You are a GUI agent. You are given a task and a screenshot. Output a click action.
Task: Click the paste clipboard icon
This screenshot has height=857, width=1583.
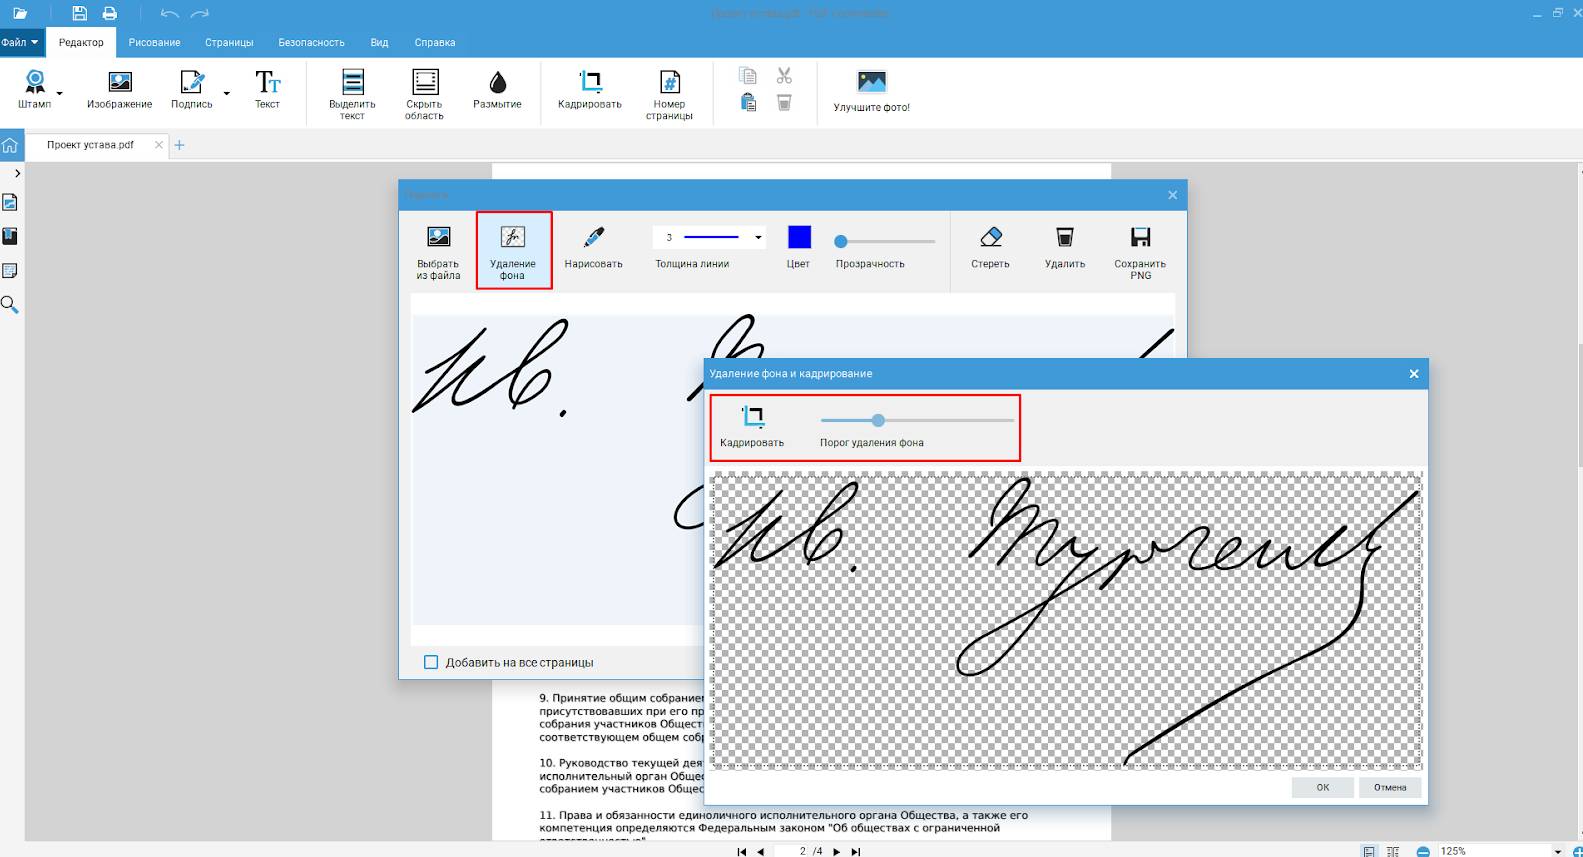tap(747, 102)
